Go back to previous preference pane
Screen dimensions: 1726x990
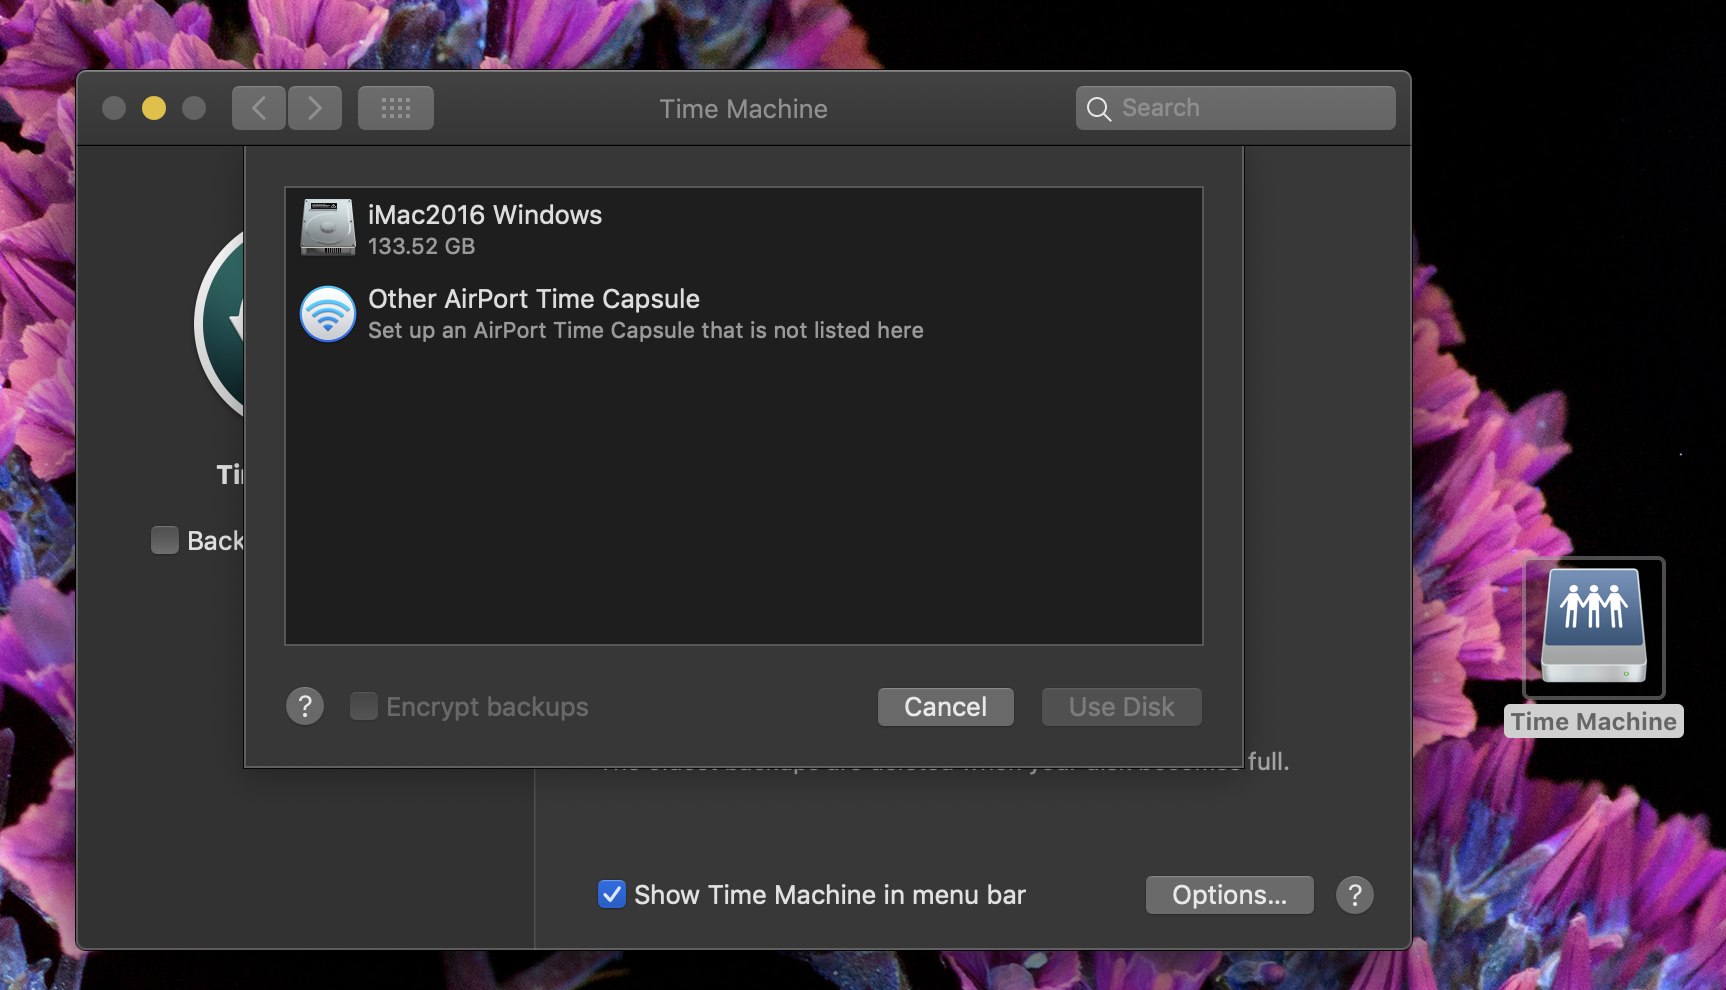pyautogui.click(x=259, y=108)
